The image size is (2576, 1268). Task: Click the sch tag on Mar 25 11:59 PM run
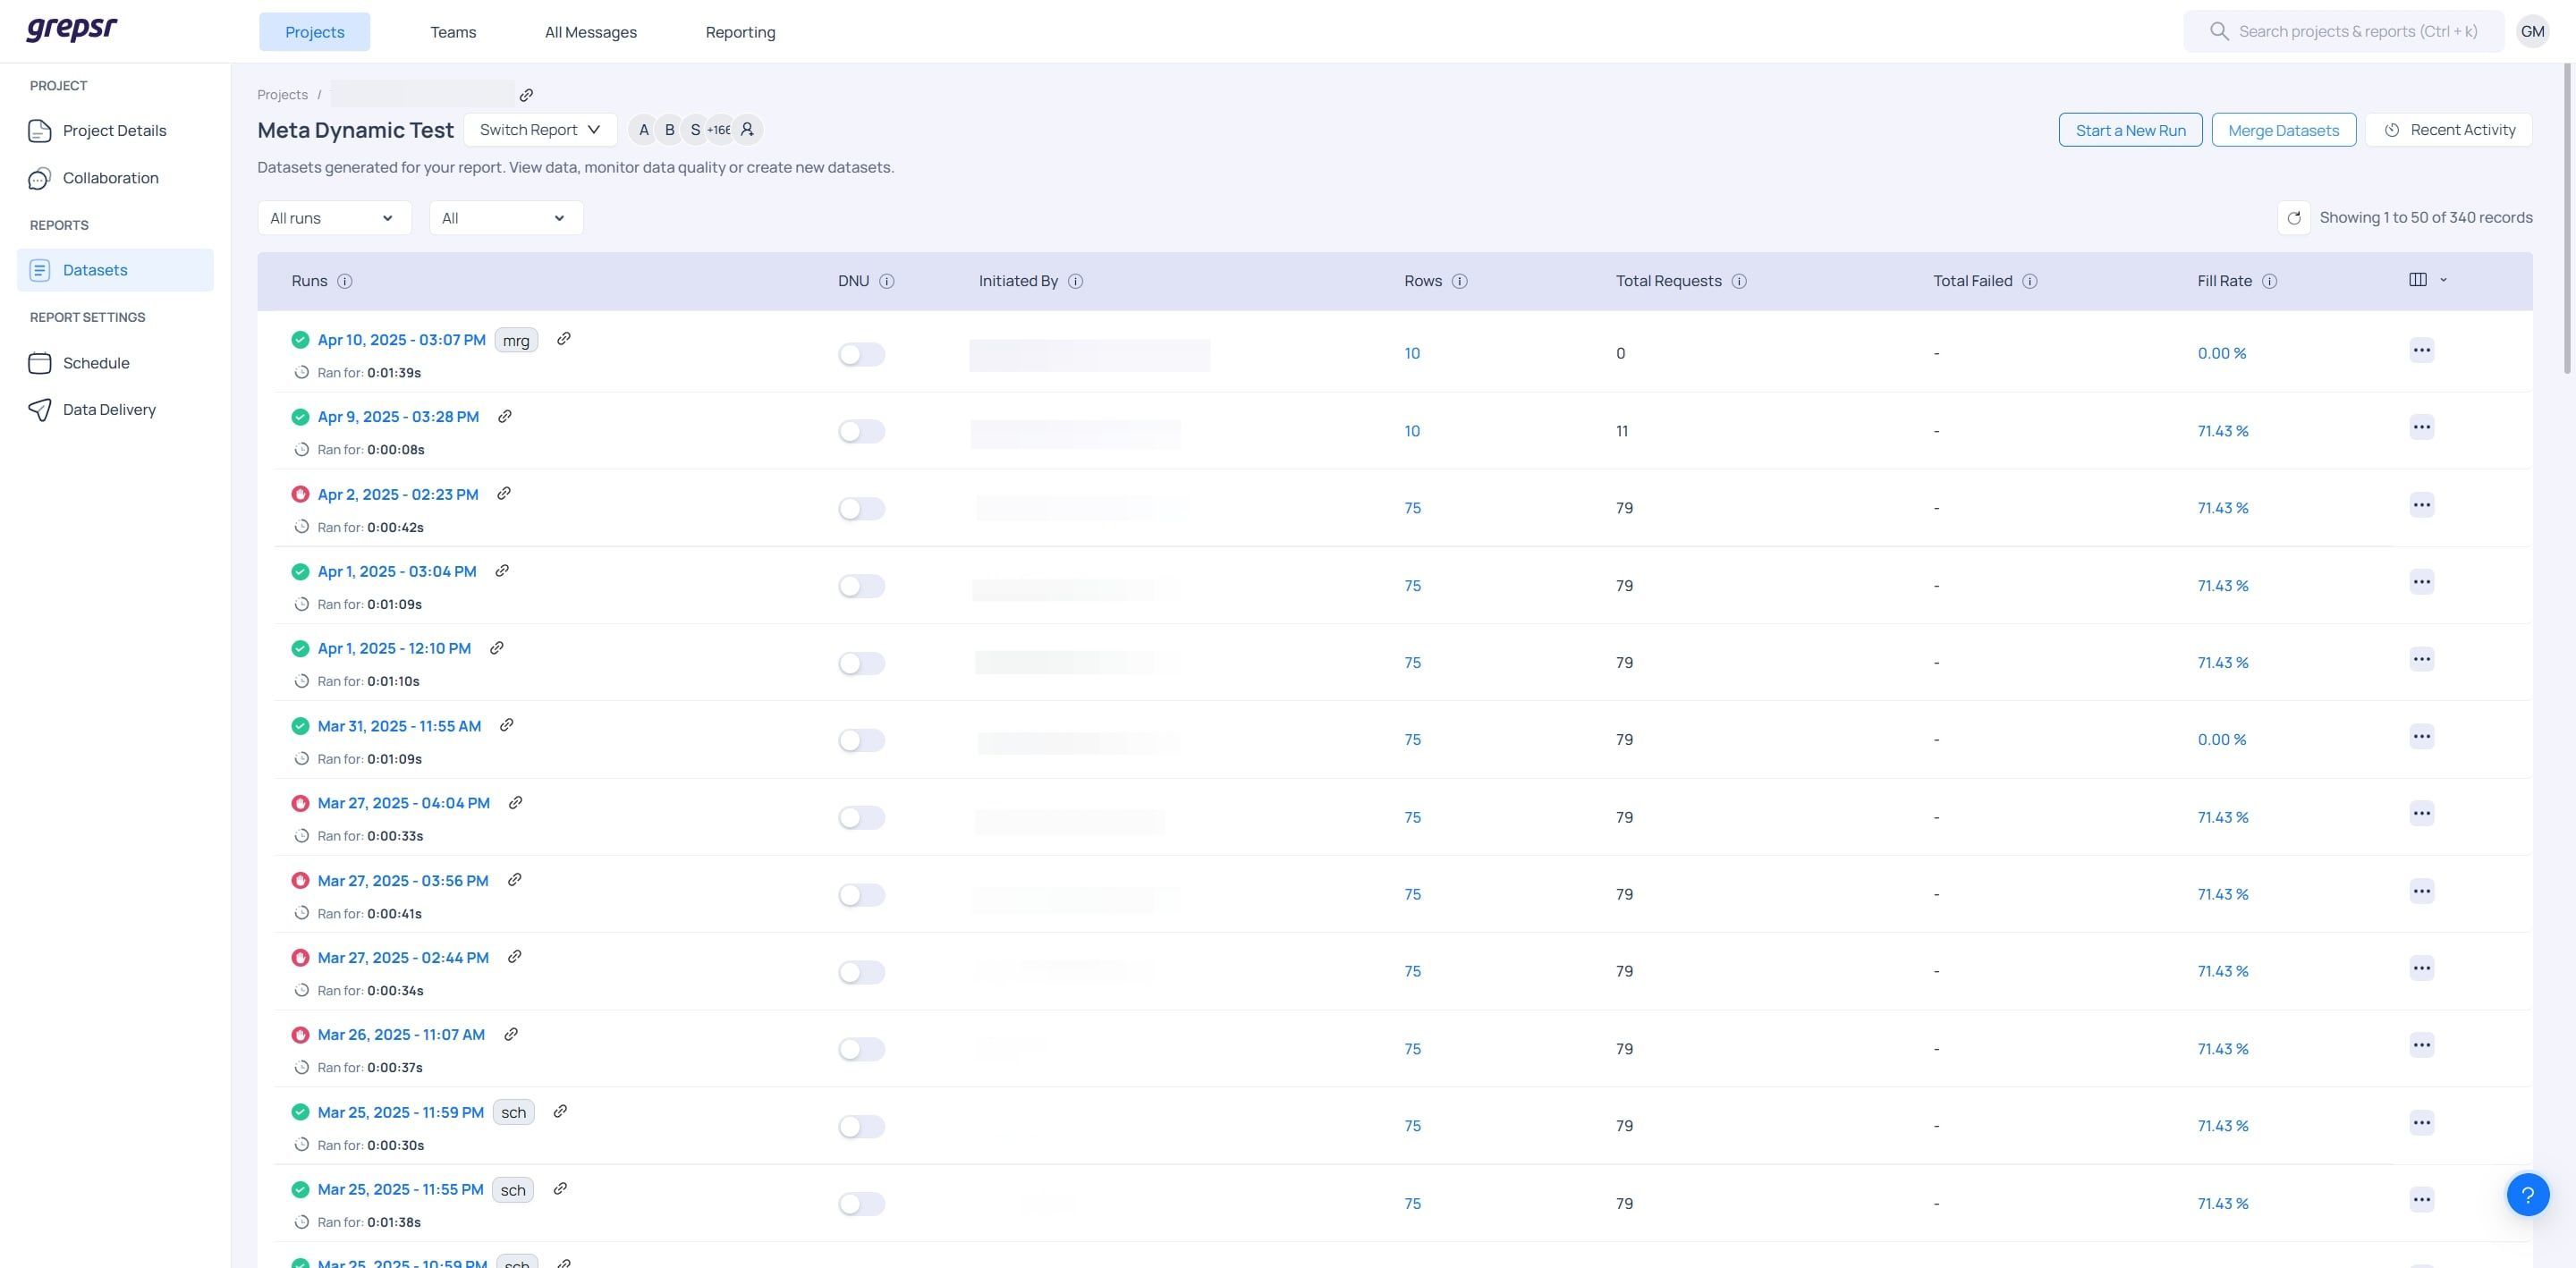(x=513, y=1112)
